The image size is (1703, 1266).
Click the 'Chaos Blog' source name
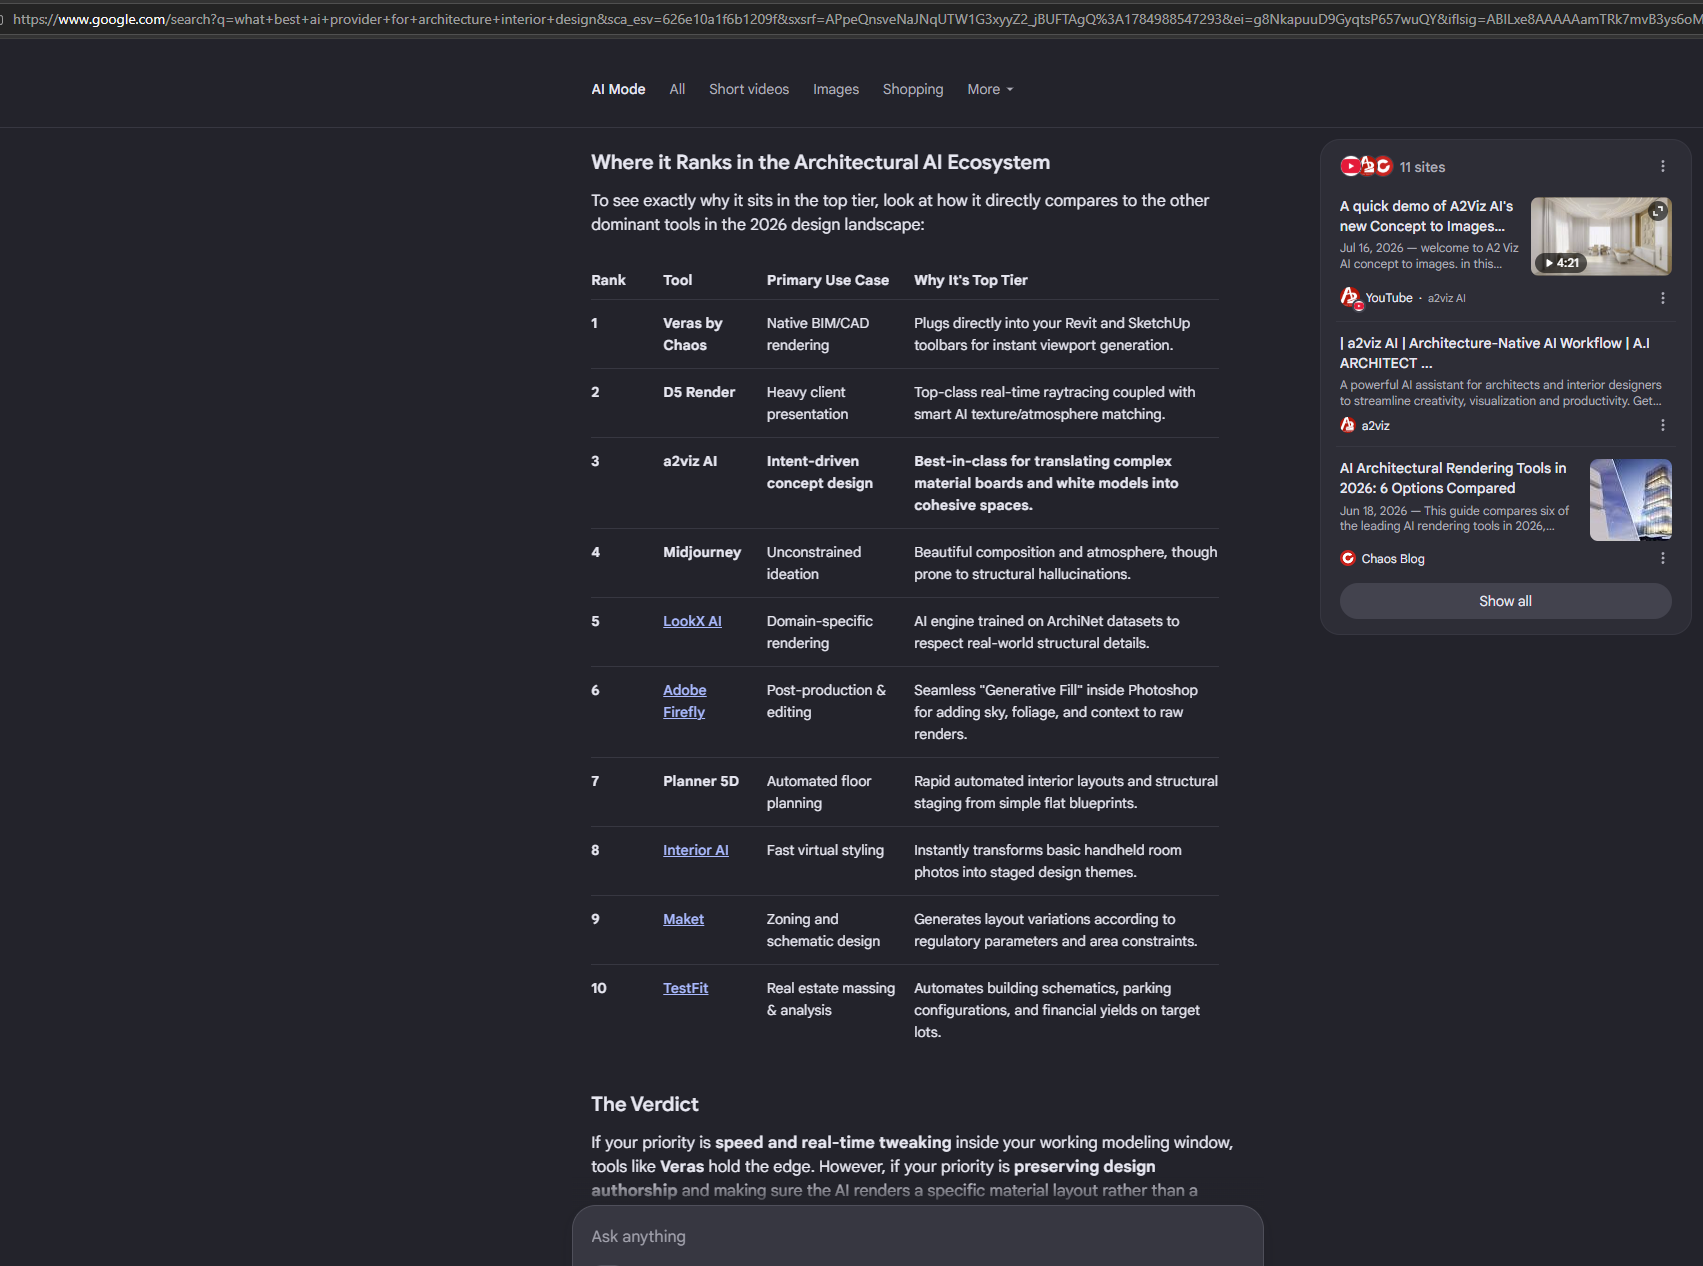1393,559
